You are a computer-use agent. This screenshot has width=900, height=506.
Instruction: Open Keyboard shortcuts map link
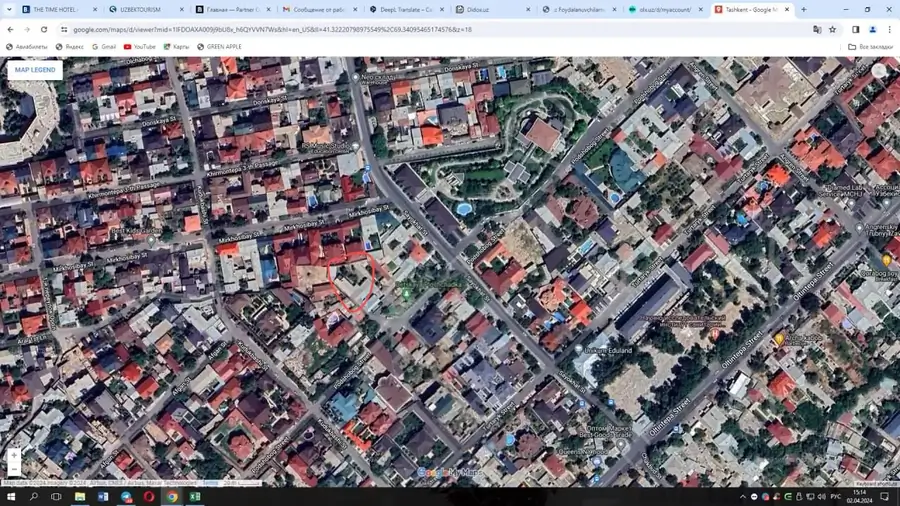click(x=876, y=484)
